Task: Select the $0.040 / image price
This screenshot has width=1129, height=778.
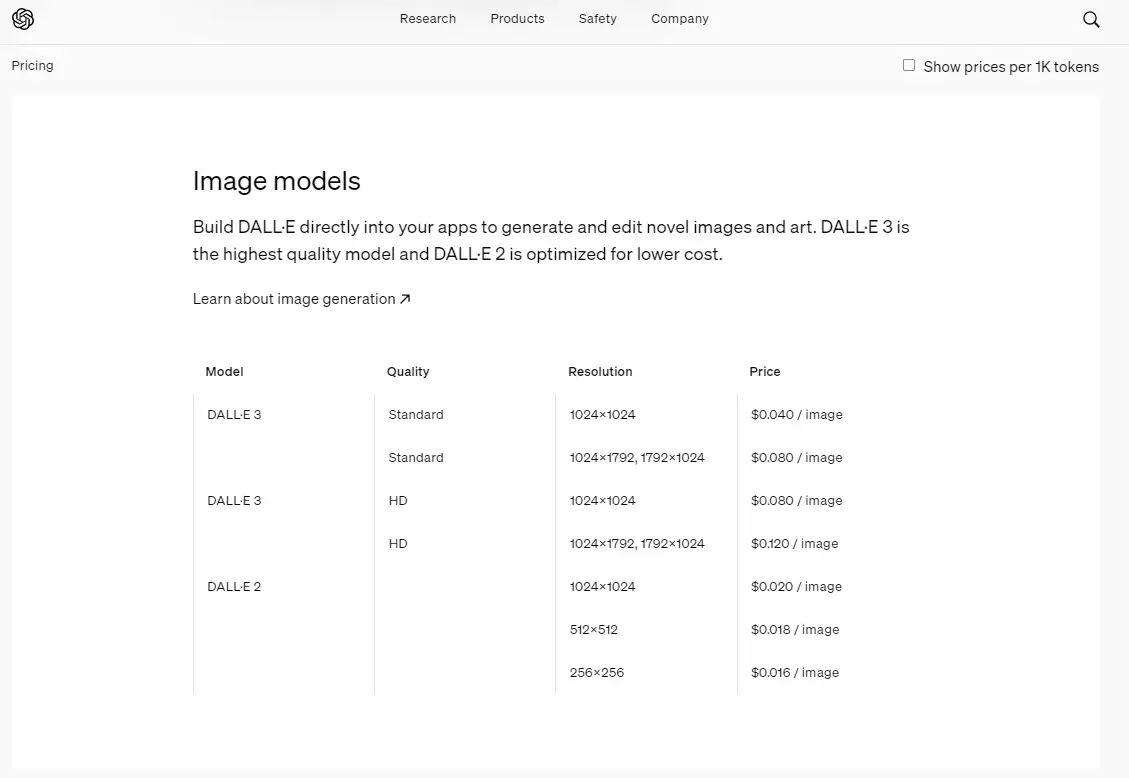Action: tap(796, 415)
